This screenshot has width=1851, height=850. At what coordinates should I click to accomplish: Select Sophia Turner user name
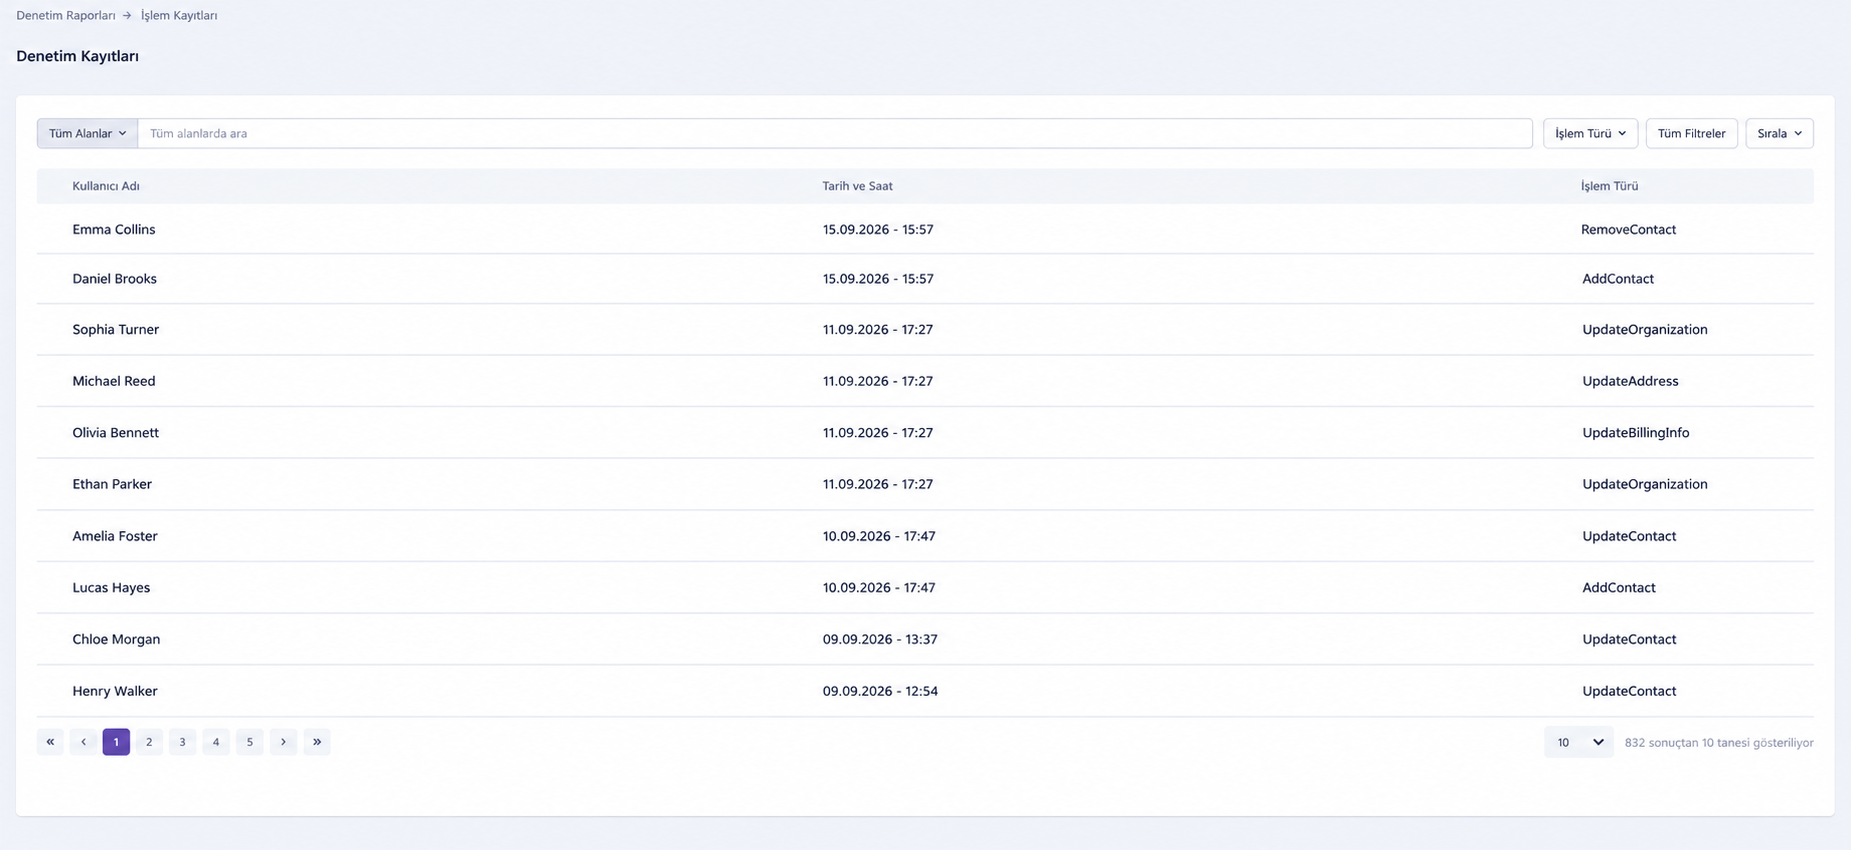(x=115, y=329)
